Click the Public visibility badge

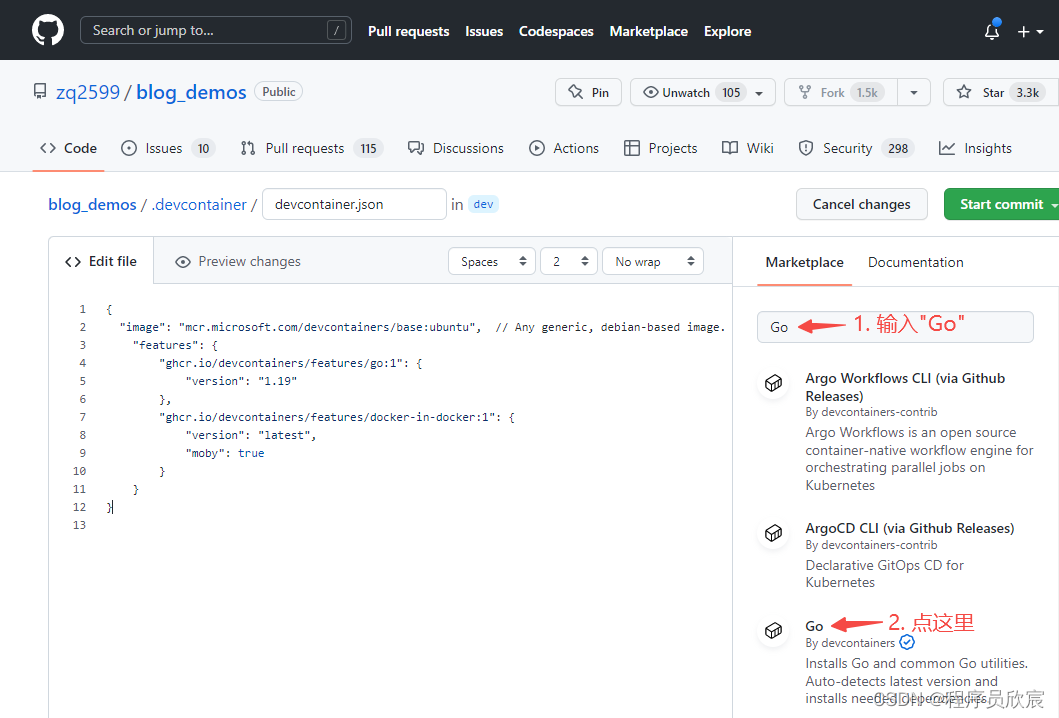pos(278,91)
